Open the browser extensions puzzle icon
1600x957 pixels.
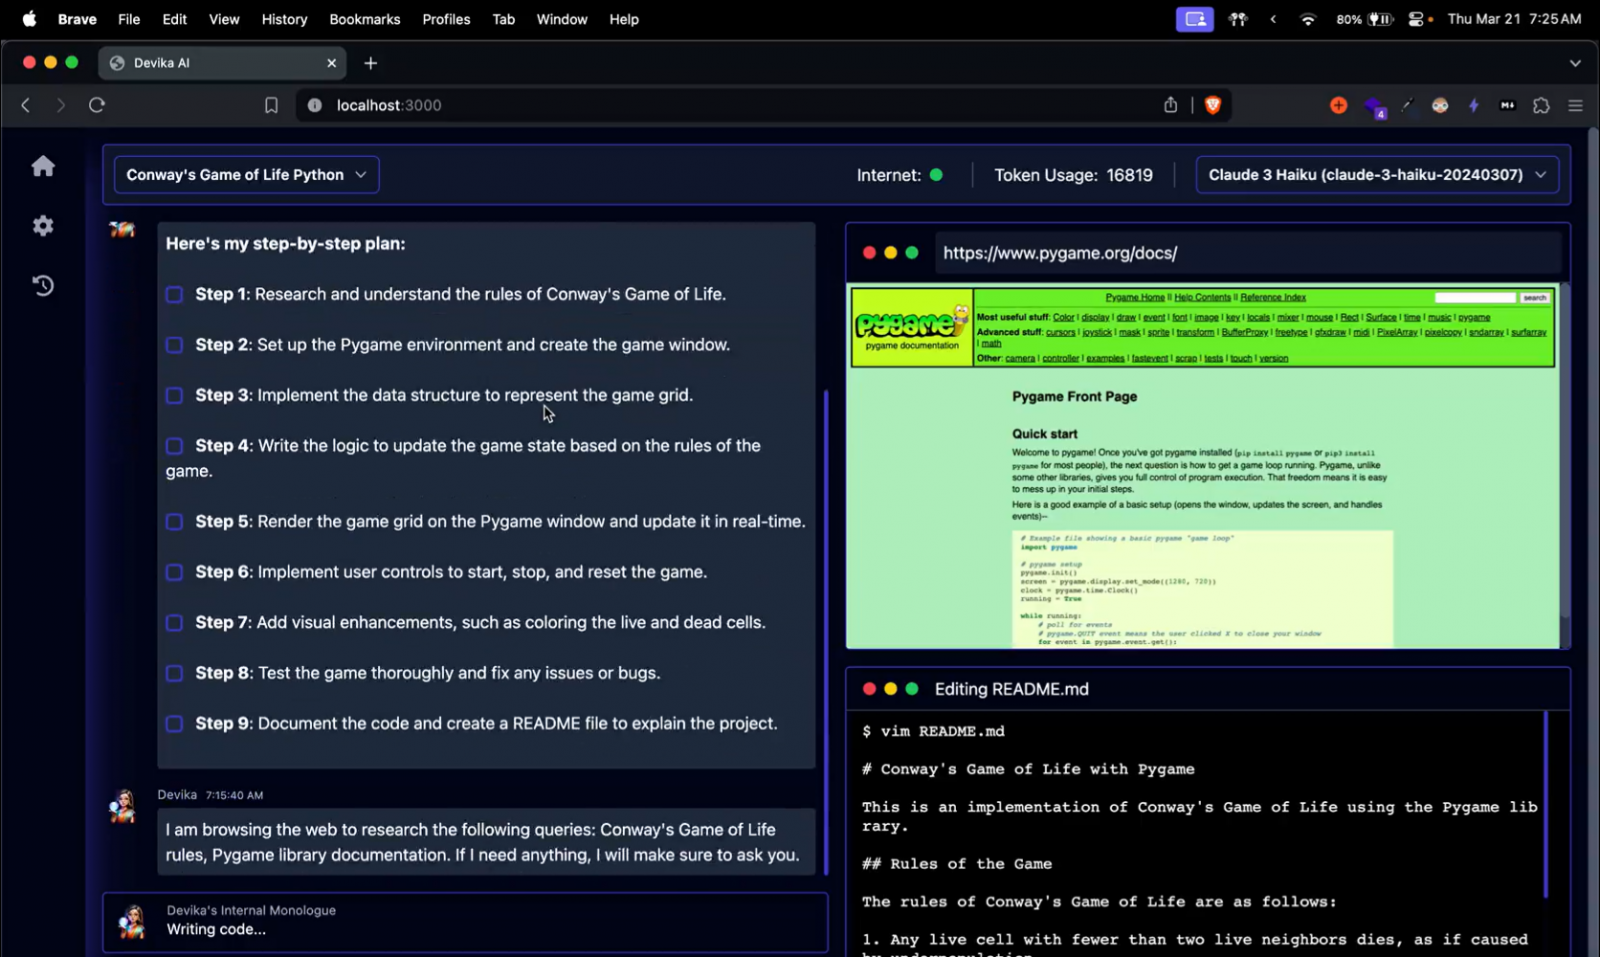click(x=1541, y=105)
